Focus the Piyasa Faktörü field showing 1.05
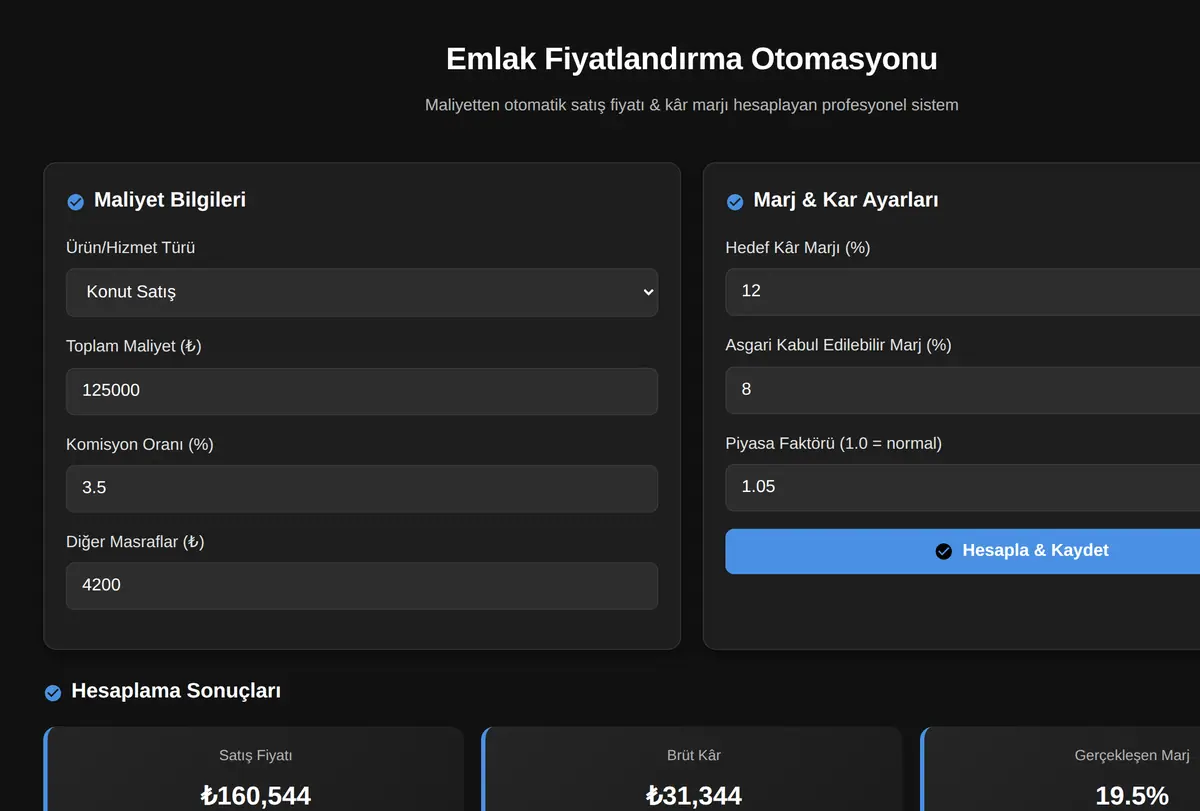The width and height of the screenshot is (1200, 811). [x=962, y=487]
